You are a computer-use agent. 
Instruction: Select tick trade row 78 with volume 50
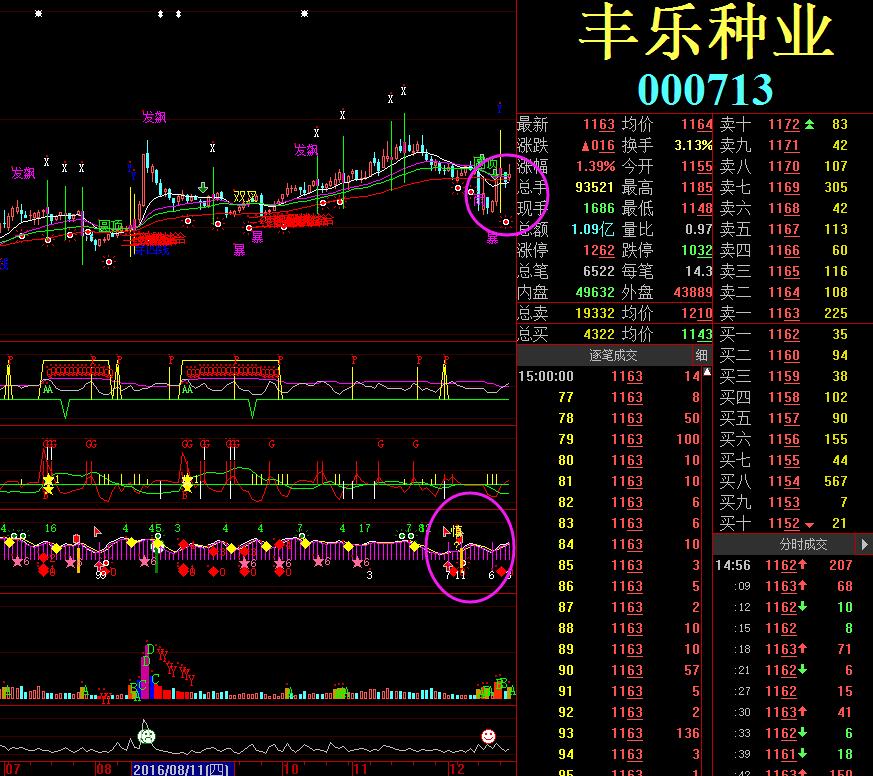pos(609,418)
